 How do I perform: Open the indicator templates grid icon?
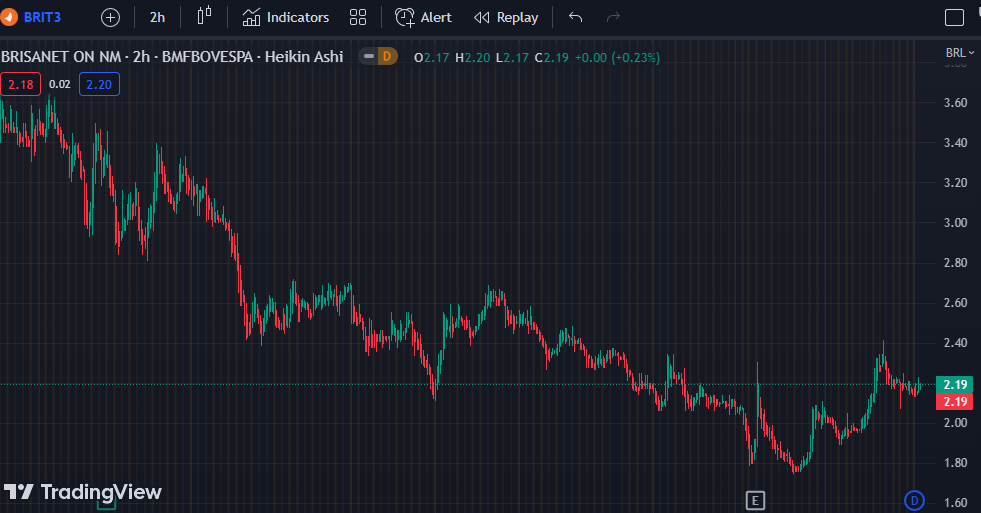click(358, 17)
